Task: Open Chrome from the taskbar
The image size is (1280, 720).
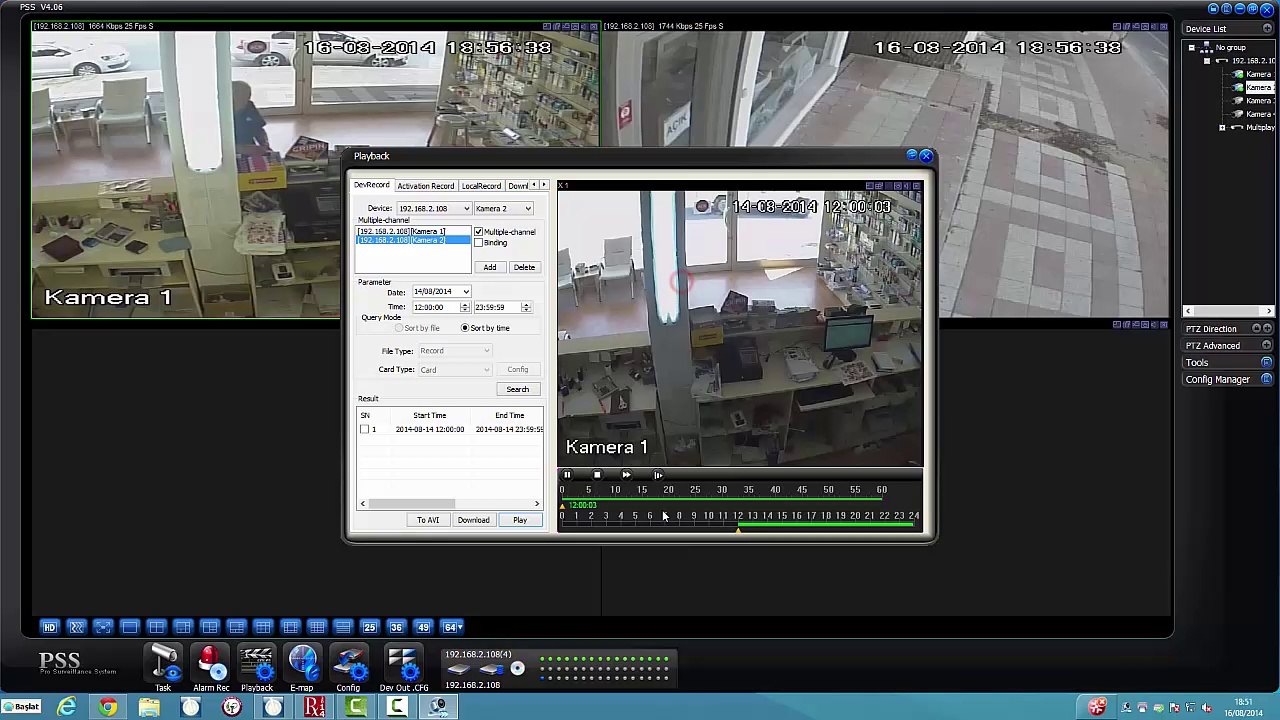Action: (107, 707)
